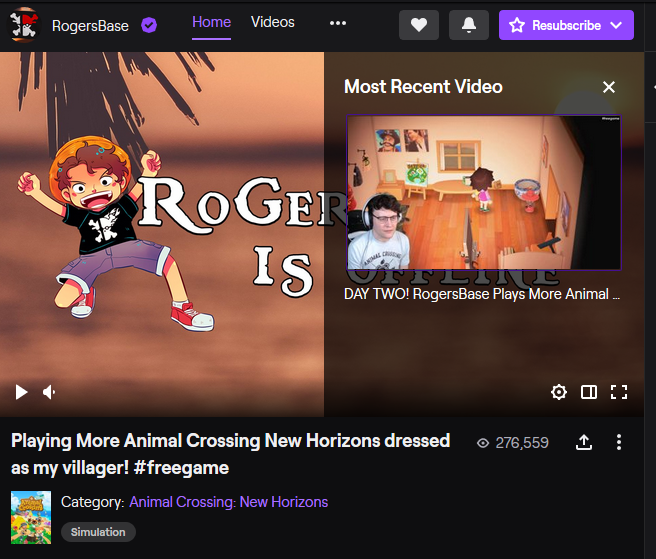Expand the Resubscribe chevron arrow
Viewport: 656px width, 559px height.
(616, 25)
